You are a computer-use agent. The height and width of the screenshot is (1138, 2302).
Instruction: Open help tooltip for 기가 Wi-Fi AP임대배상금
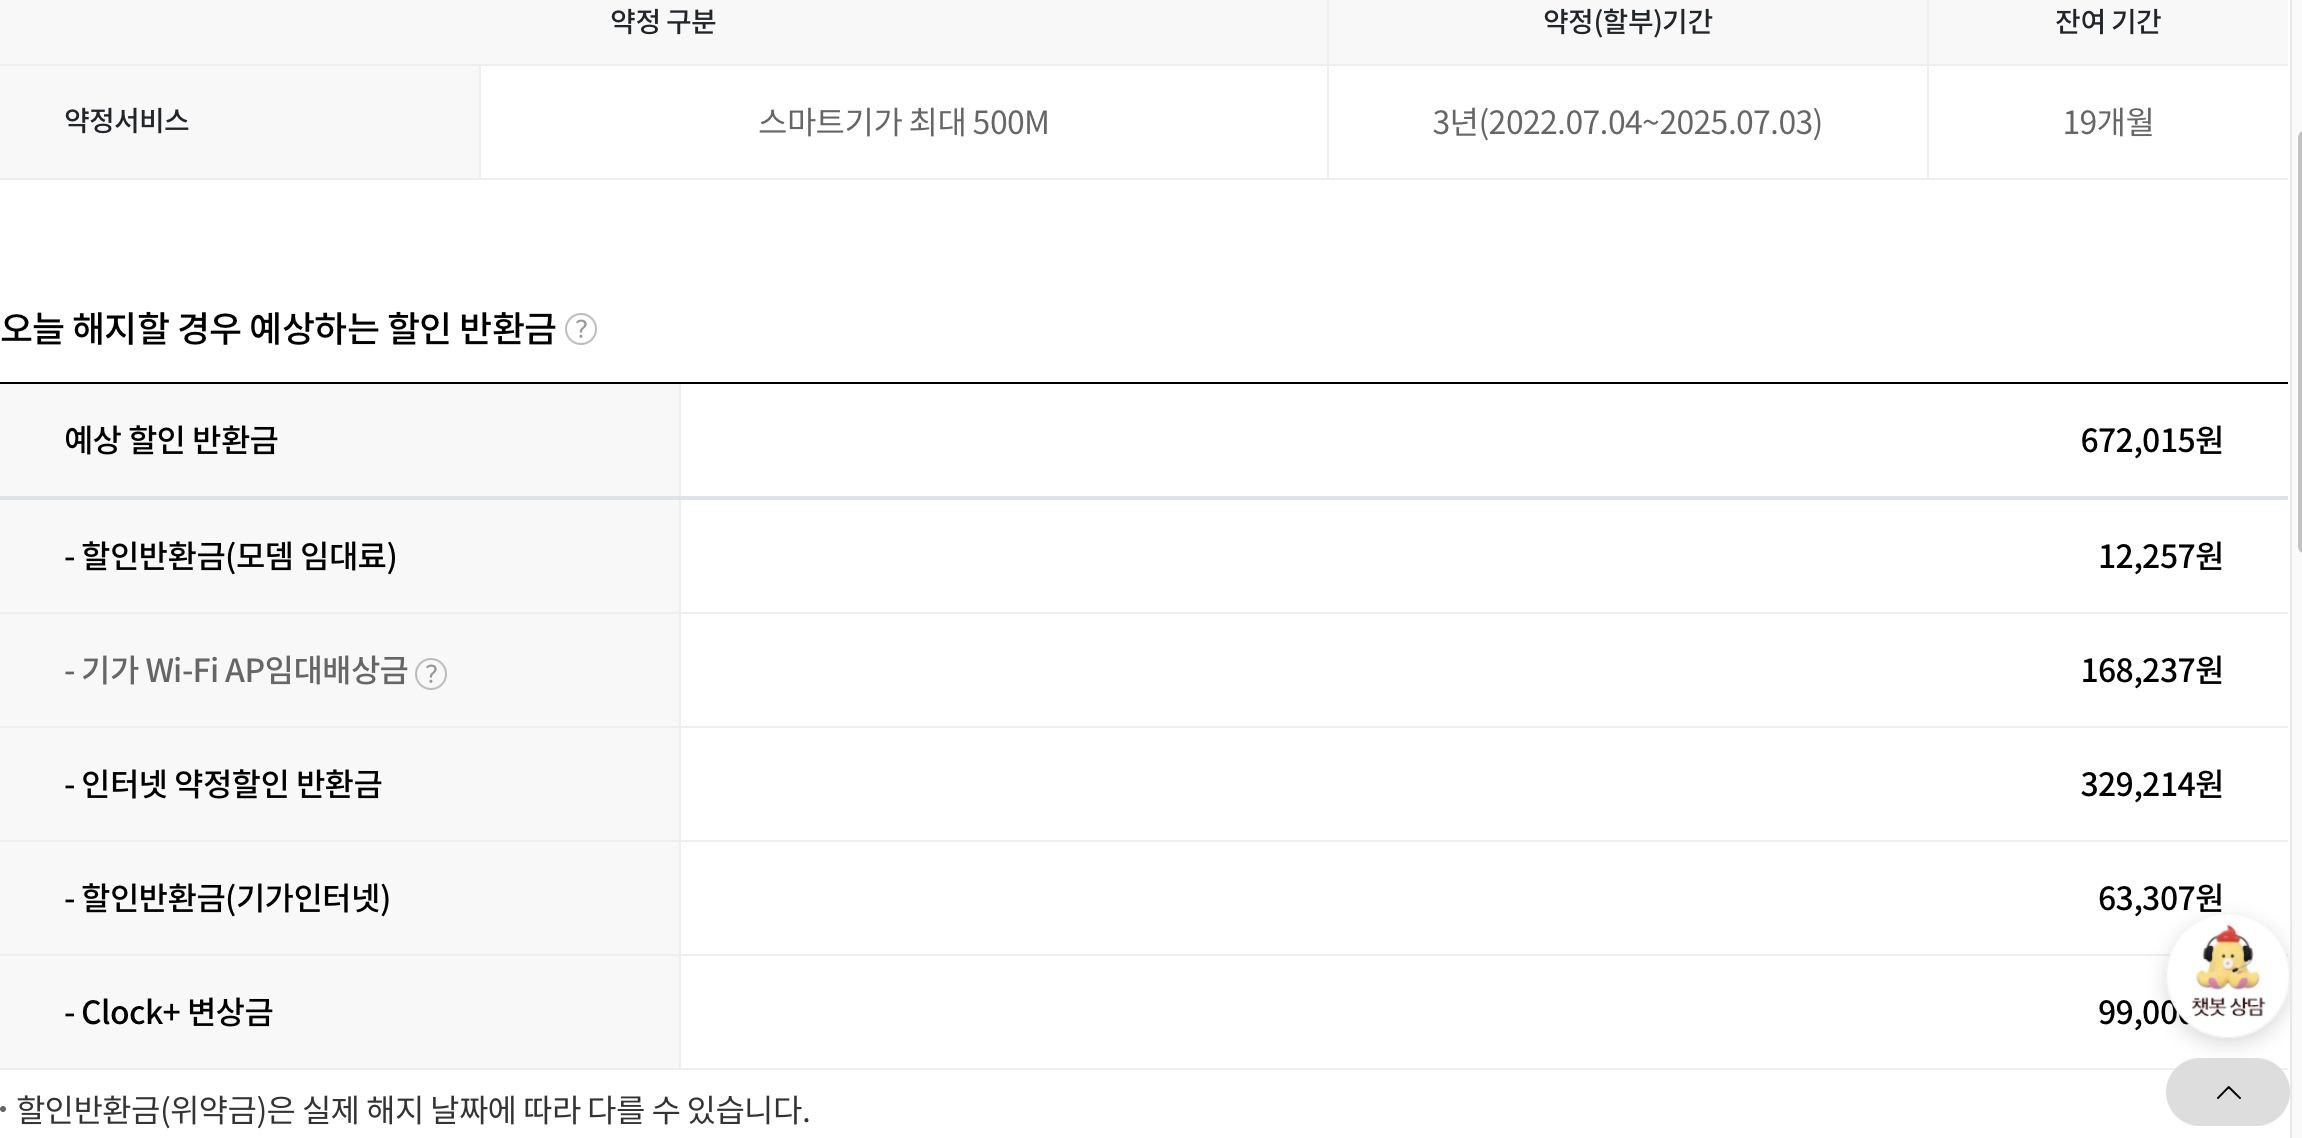pyautogui.click(x=431, y=673)
